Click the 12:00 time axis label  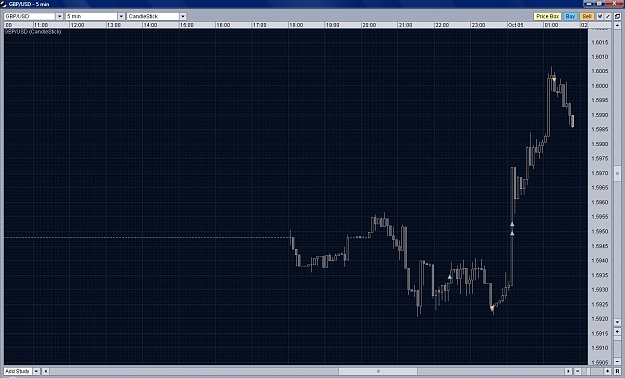pyautogui.click(x=77, y=25)
